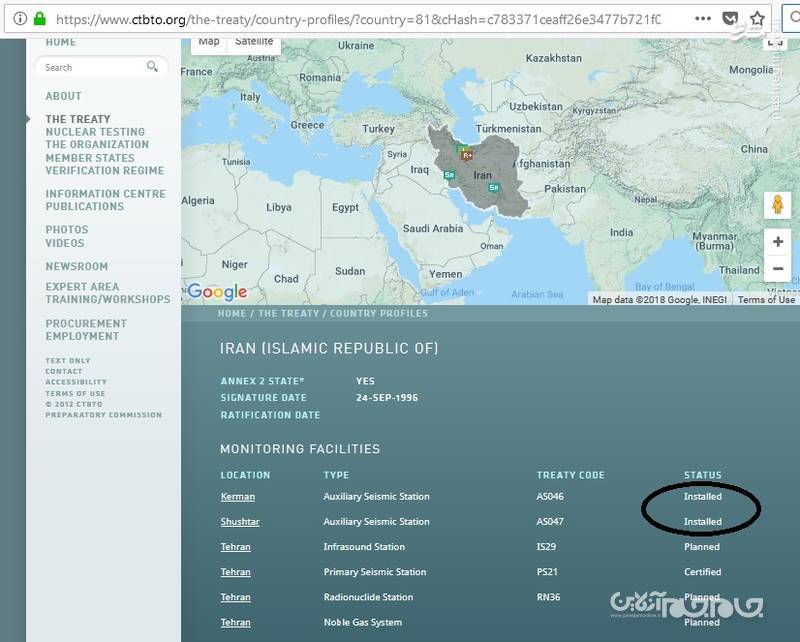Image resolution: width=800 pixels, height=642 pixels.
Task: Click the search magnifier icon in sidebar
Action: [152, 67]
